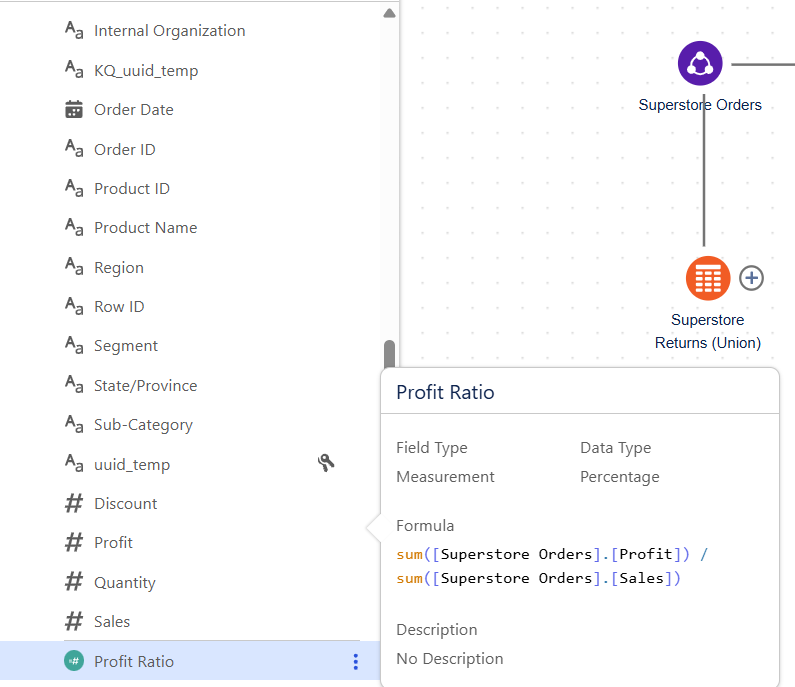Click the Description heading in the tooltip

(x=437, y=630)
